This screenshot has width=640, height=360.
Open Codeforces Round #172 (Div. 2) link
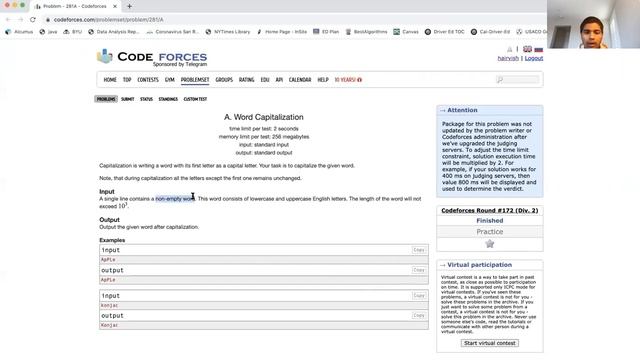click(x=489, y=211)
